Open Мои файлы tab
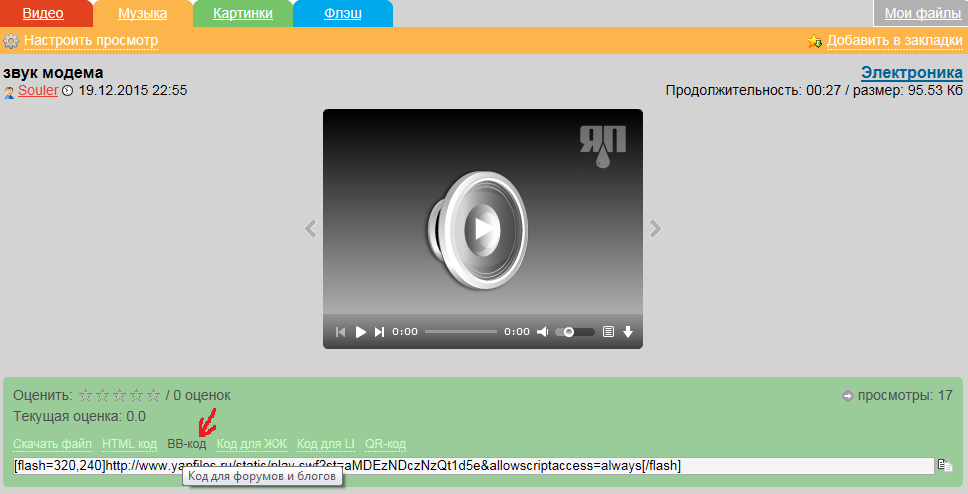This screenshot has height=494, width=968. [922, 14]
